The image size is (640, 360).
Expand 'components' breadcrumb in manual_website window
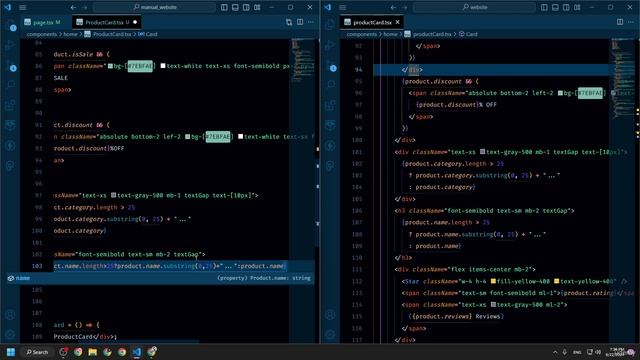(42, 34)
